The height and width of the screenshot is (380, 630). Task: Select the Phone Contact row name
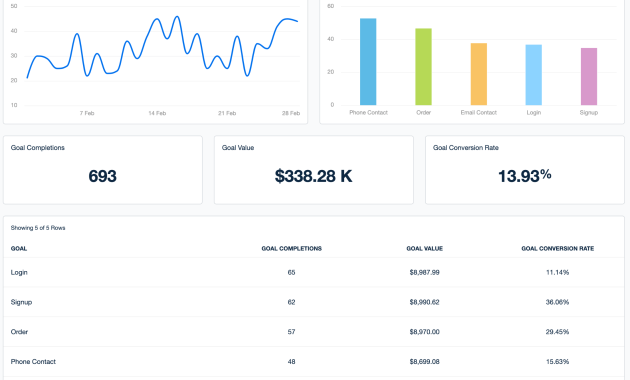click(33, 362)
